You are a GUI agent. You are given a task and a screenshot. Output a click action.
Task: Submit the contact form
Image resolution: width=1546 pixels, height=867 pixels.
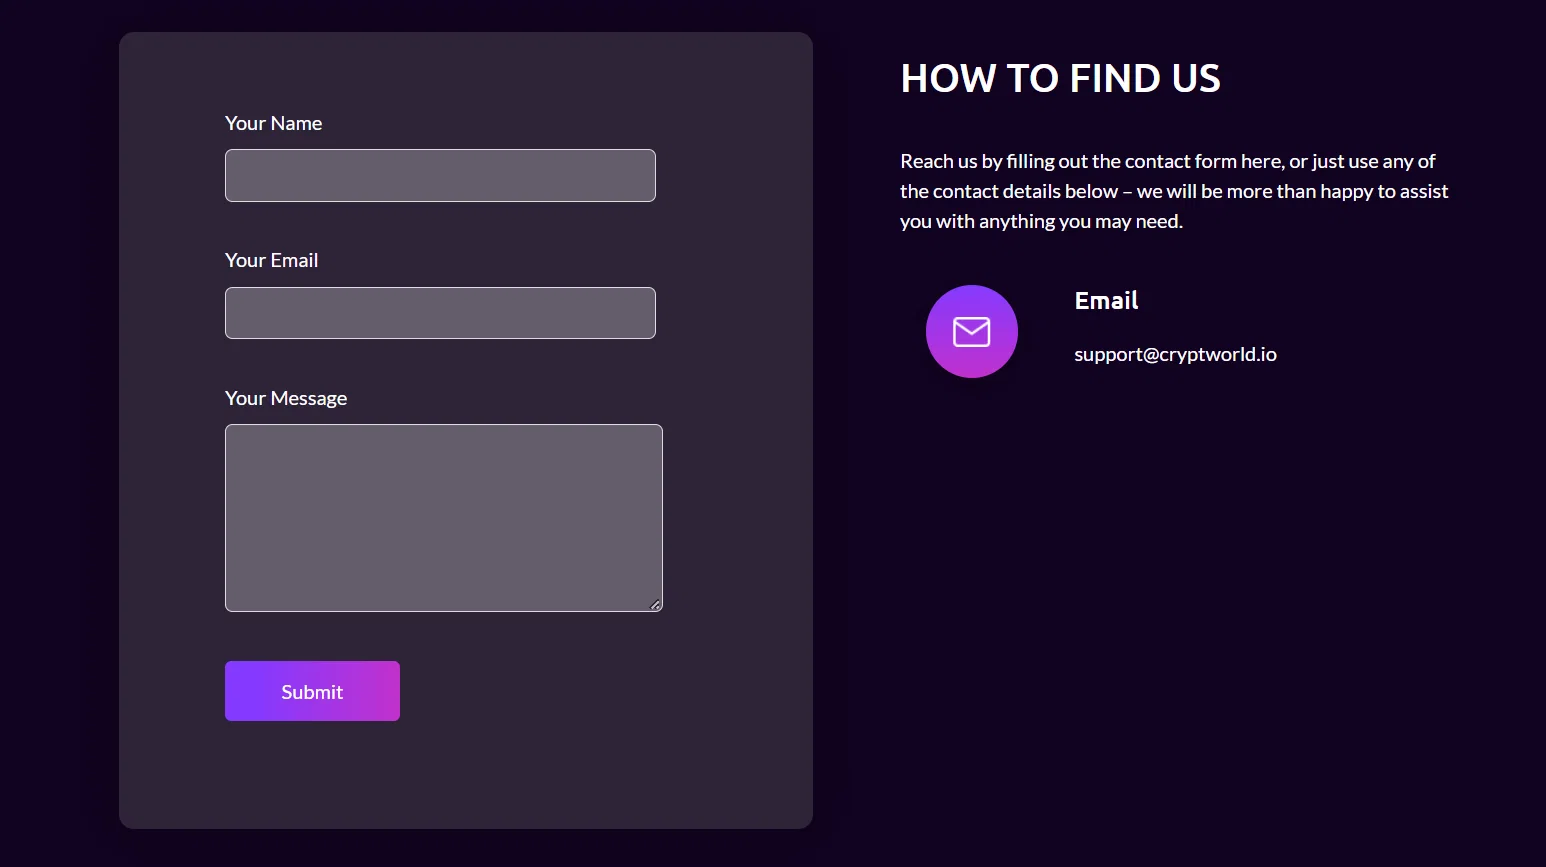point(312,691)
